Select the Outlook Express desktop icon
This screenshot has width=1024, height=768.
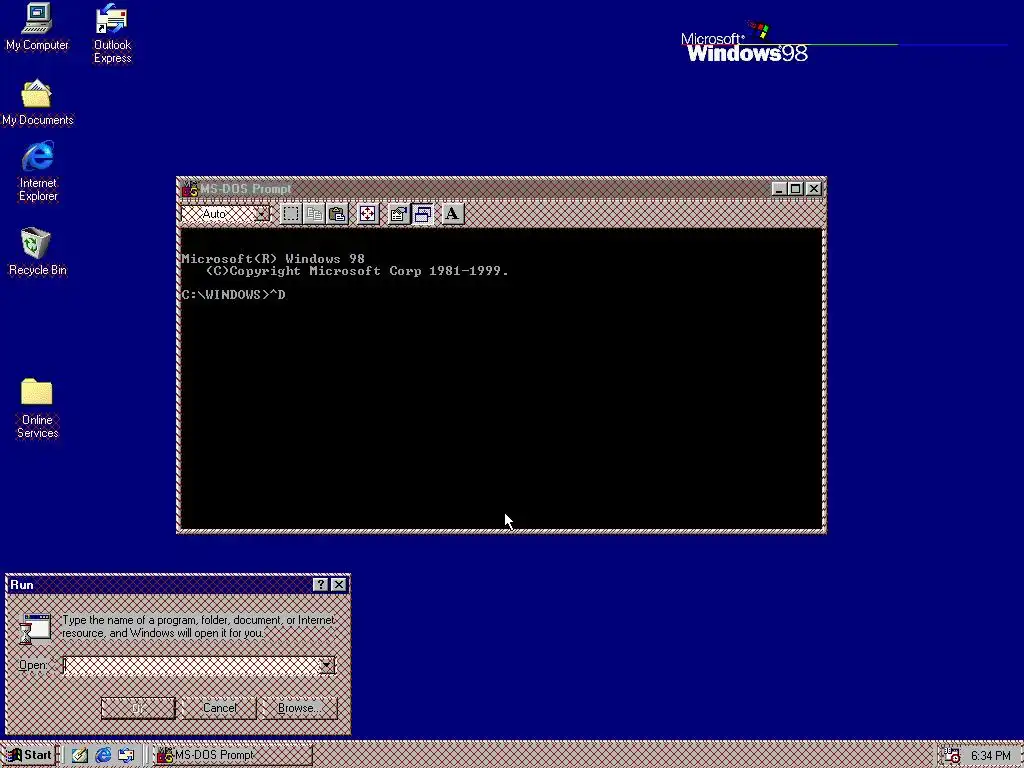tap(112, 33)
